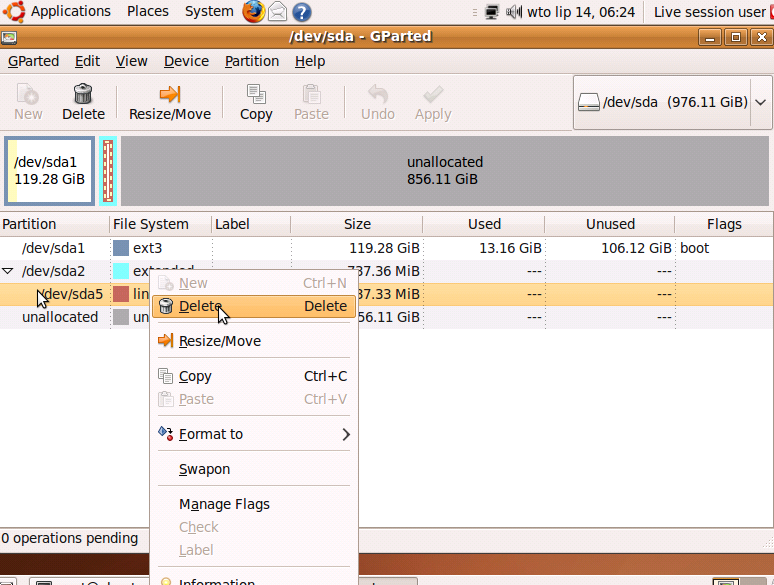The width and height of the screenshot is (774, 585).
Task: Sort by the Used column header
Action: click(484, 224)
